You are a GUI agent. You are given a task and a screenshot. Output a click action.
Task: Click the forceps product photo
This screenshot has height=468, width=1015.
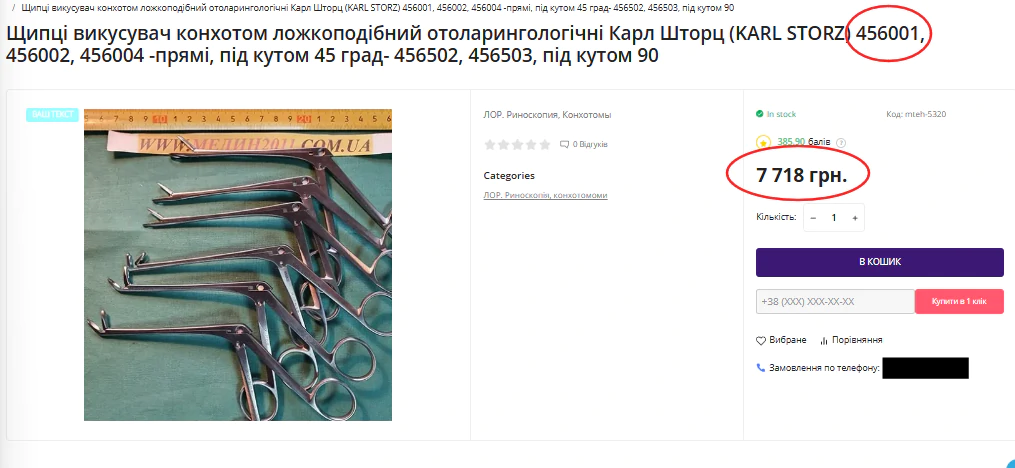pos(238,265)
